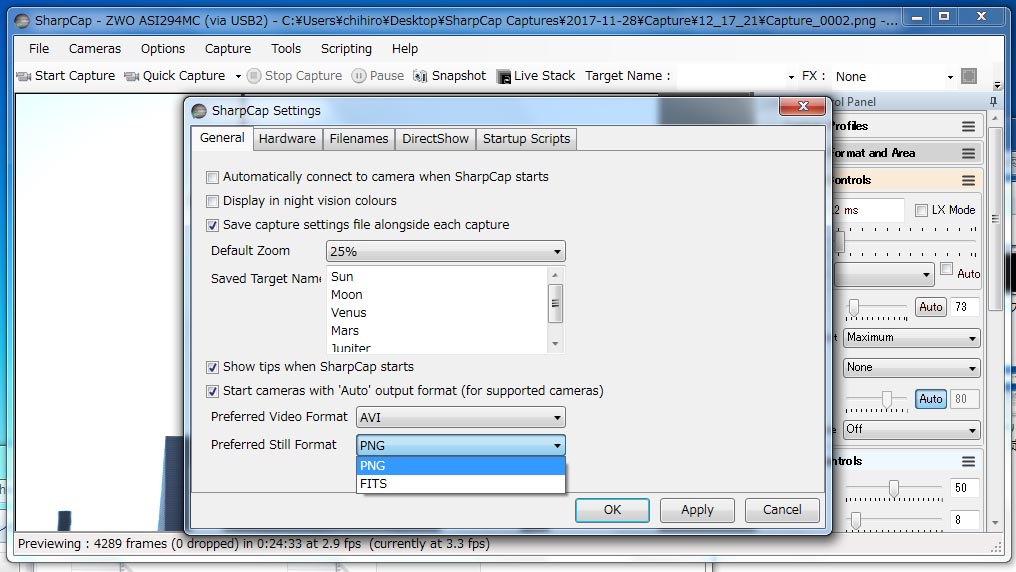Switch to the Startup Scripts tab
Image resolution: width=1016 pixels, height=572 pixels.
coord(526,139)
